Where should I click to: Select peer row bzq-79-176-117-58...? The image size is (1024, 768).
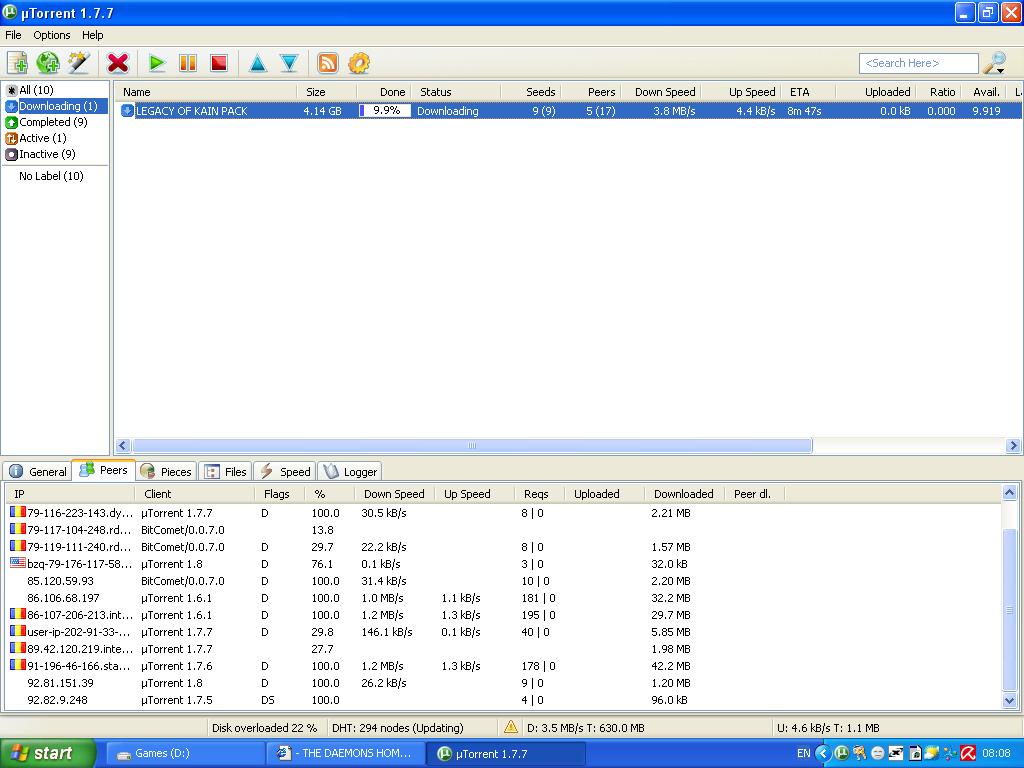click(503, 564)
